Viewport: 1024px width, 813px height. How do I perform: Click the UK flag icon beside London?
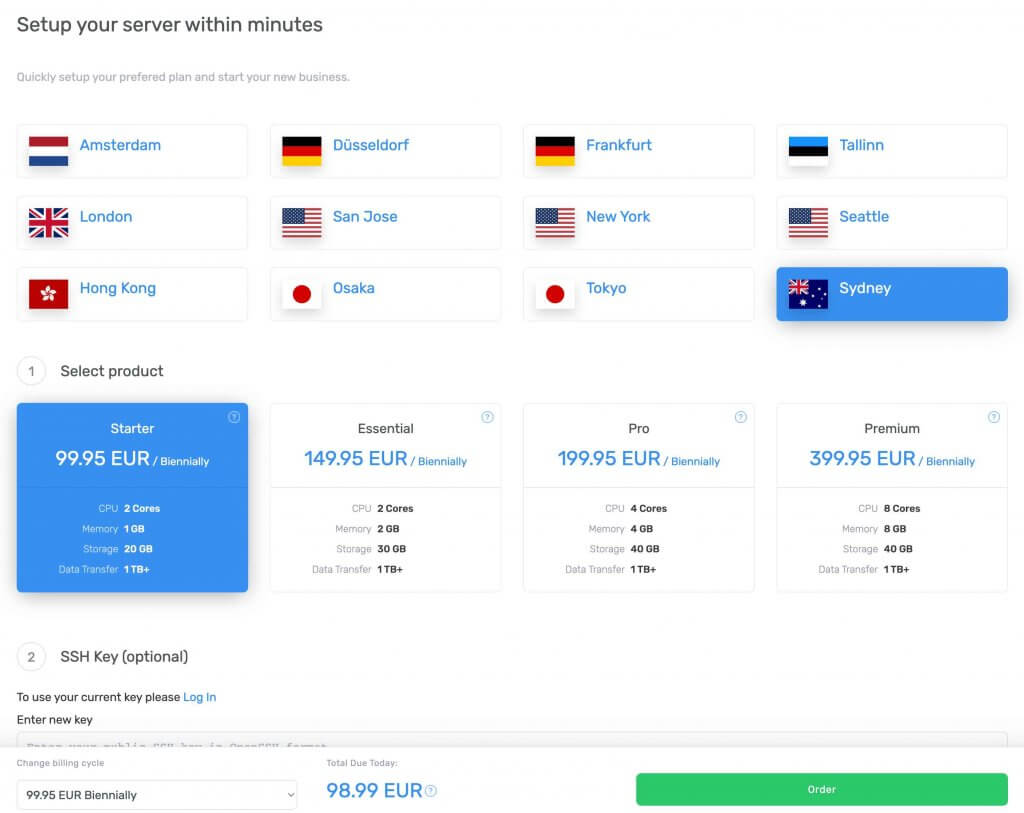48,222
